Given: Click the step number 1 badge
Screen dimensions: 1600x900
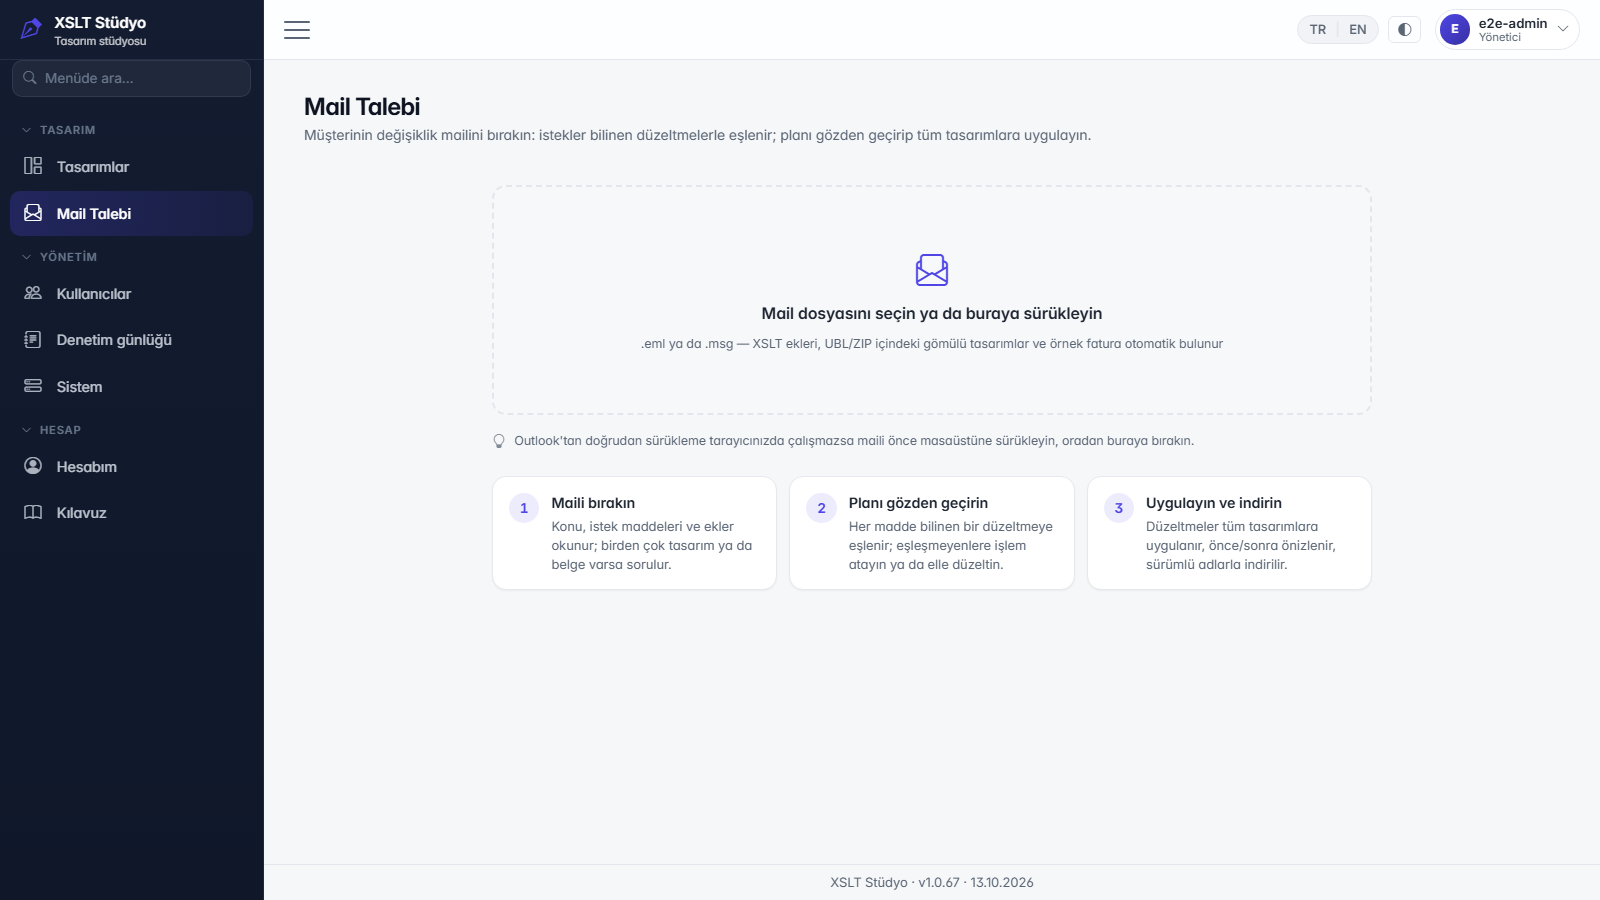Looking at the screenshot, I should [x=524, y=508].
